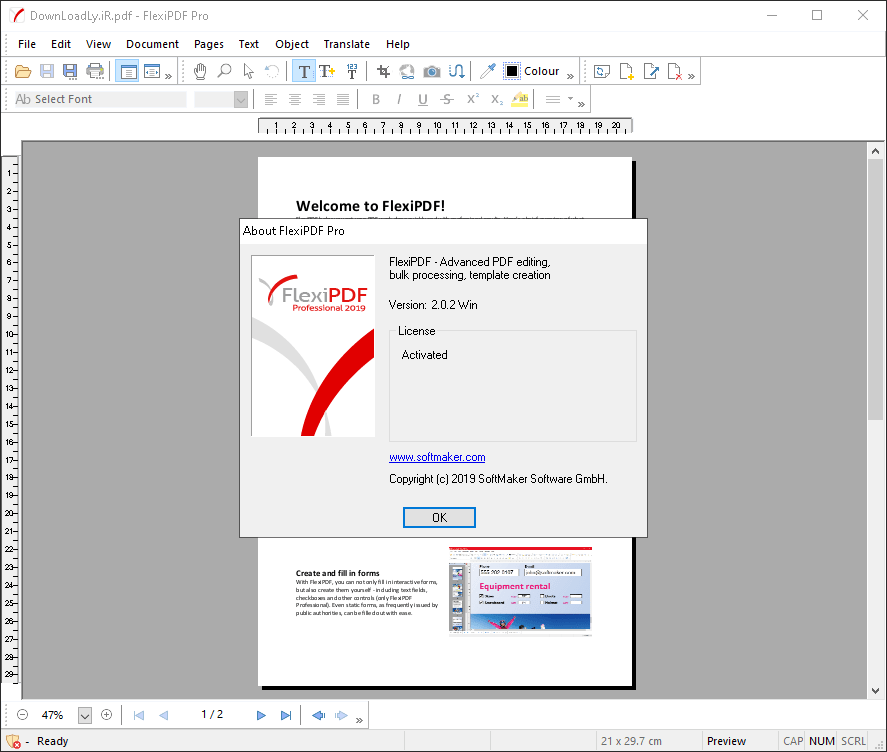Screen dimensions: 887x752
Task: Open the Translate menu
Action: click(x=347, y=44)
